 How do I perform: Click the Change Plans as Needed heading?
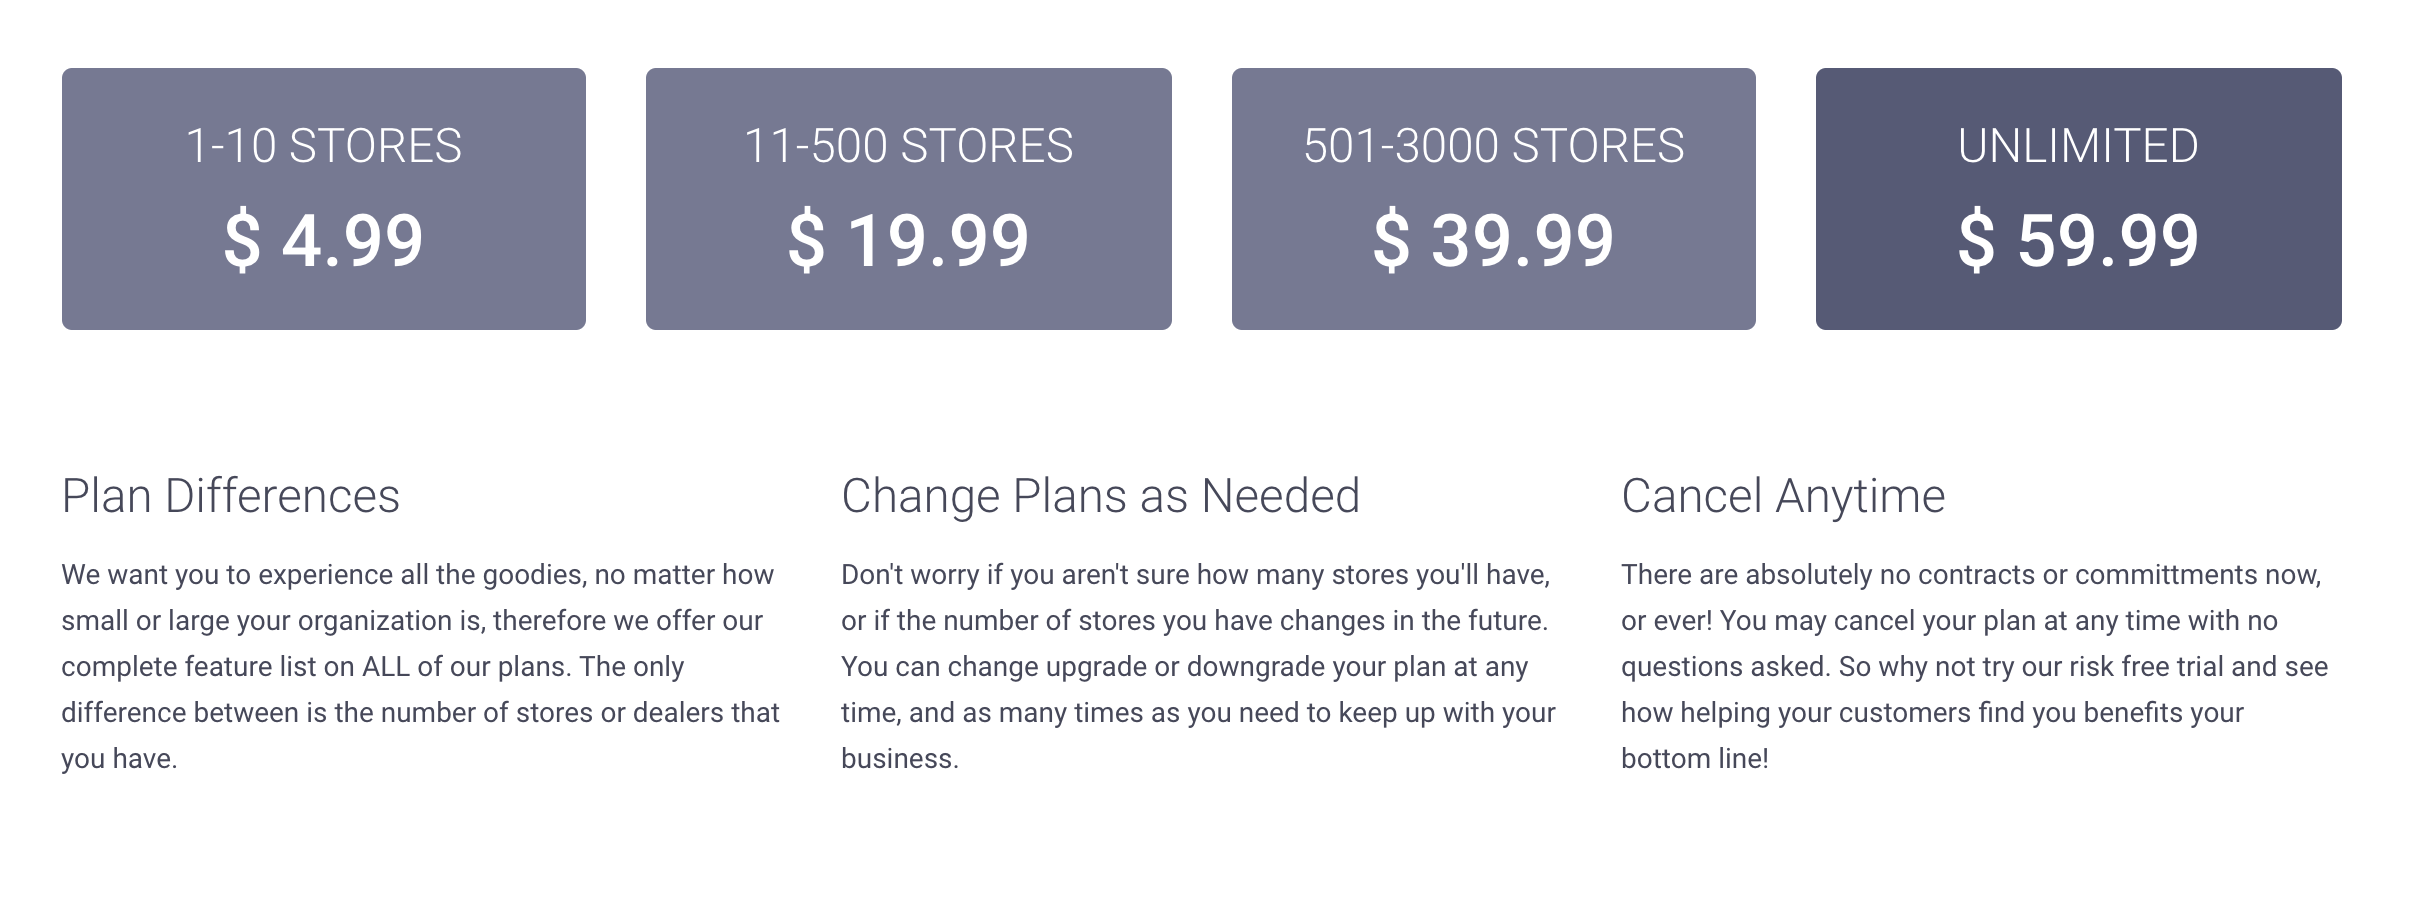(1101, 496)
